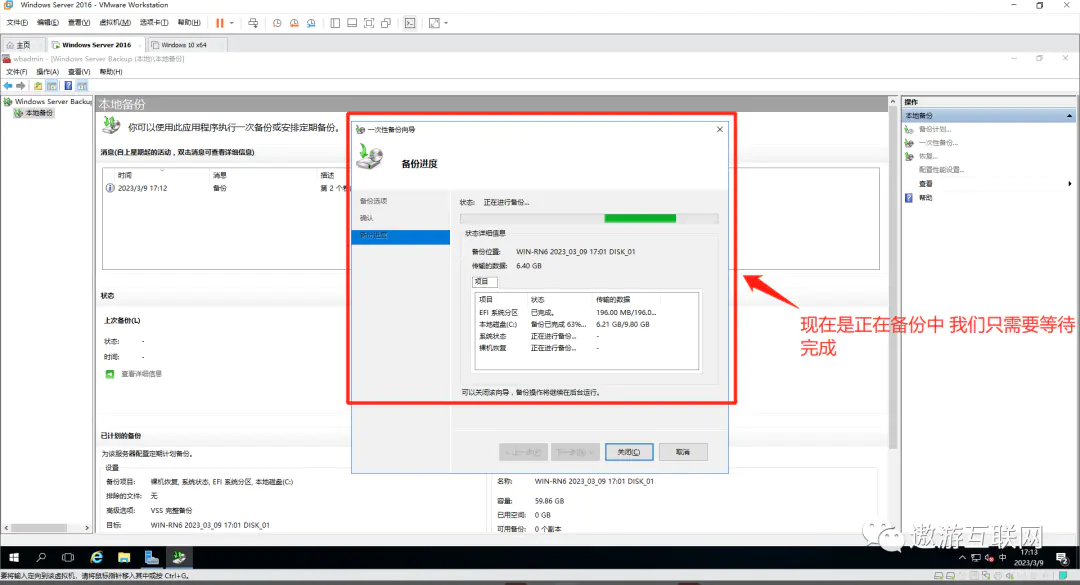Click the 取消 button in wizard
Viewport: 1080px width, 585px height.
point(683,452)
